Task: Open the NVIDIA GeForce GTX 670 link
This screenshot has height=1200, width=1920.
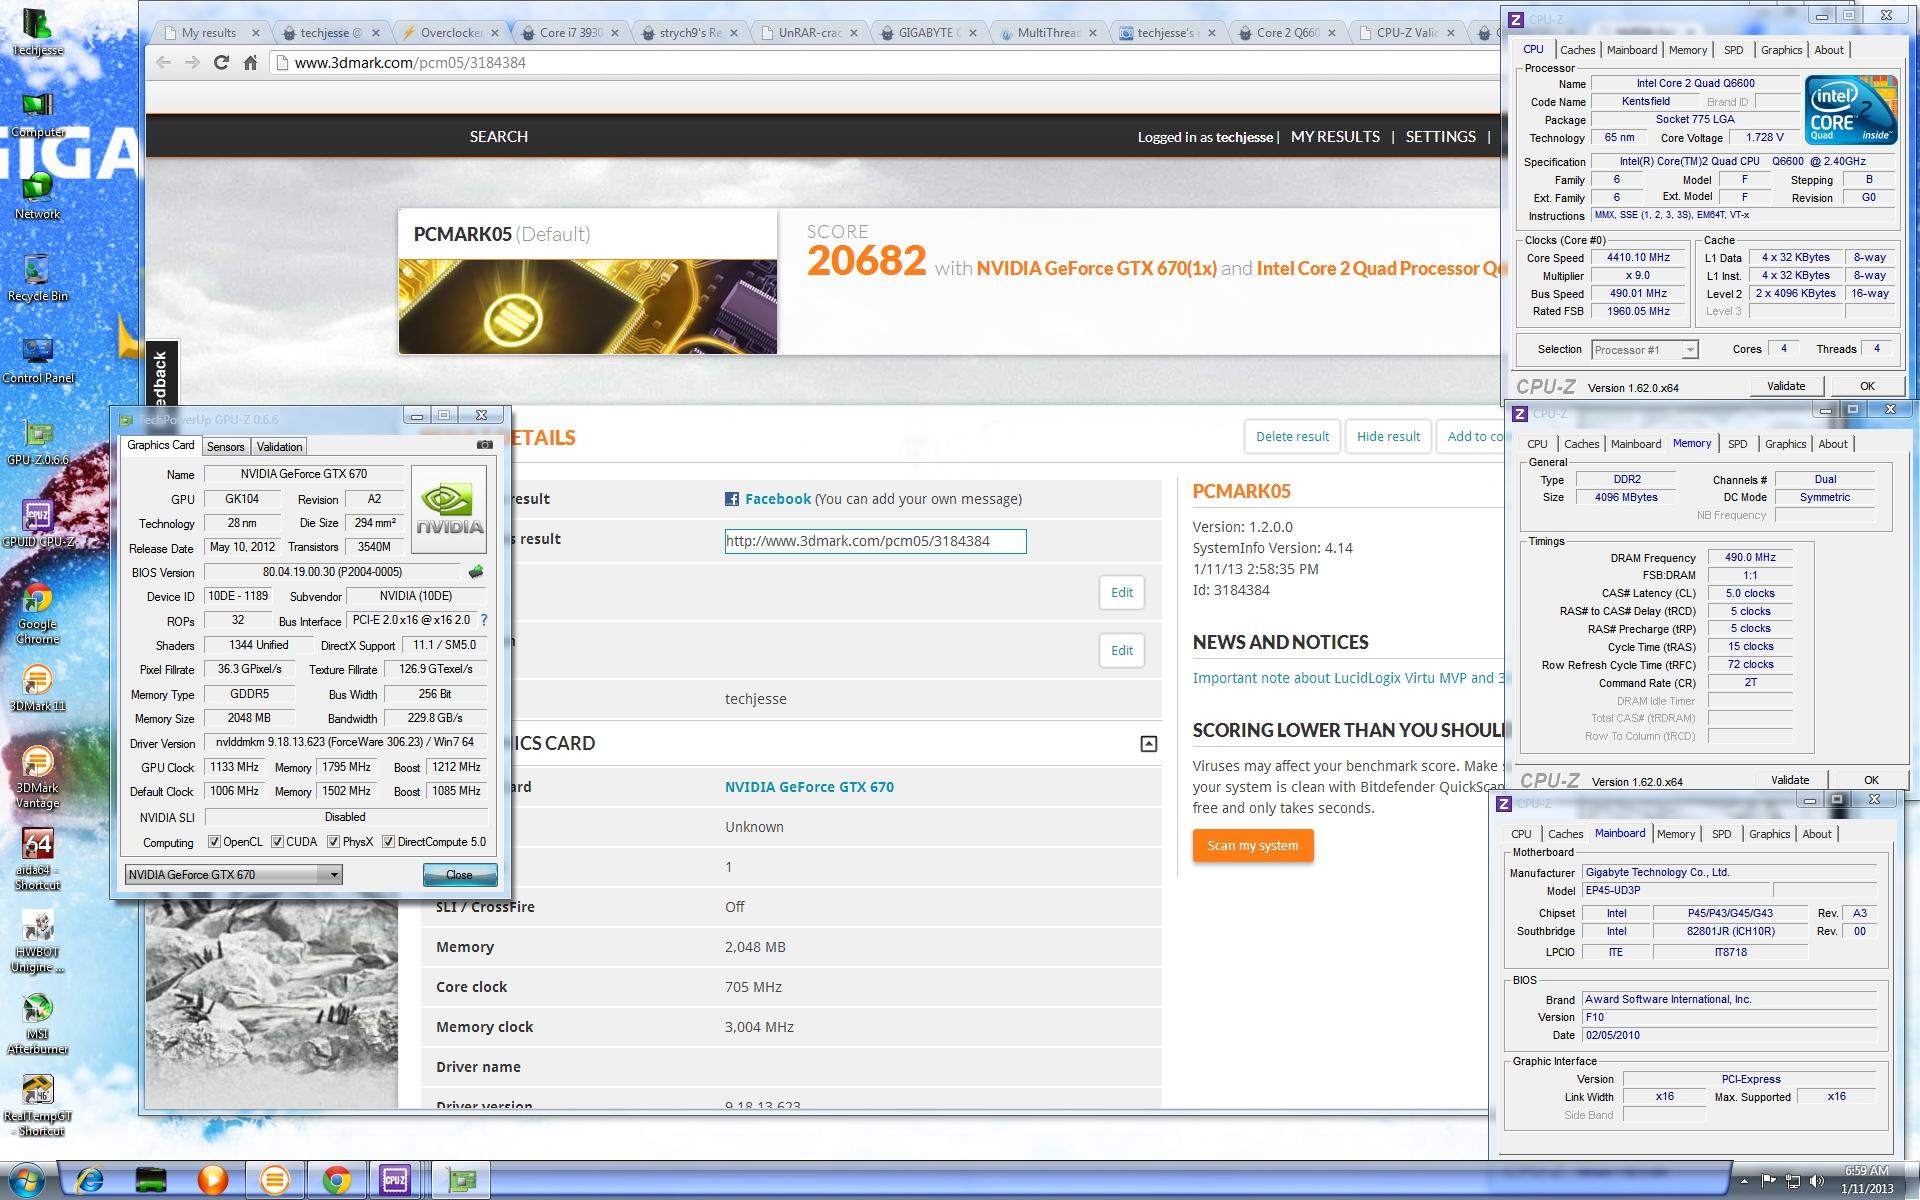Action: (x=809, y=787)
